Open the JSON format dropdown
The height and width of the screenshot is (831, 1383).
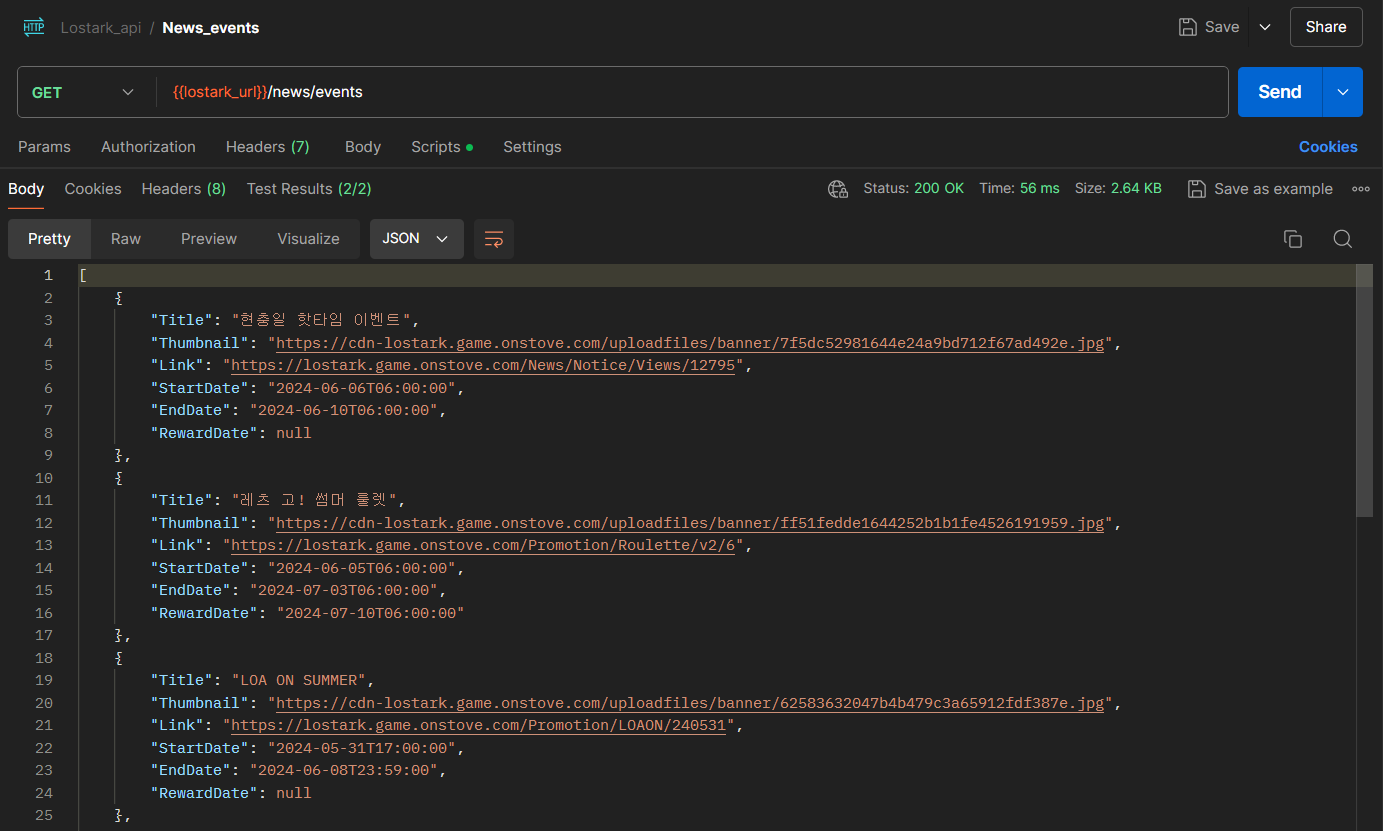[417, 239]
